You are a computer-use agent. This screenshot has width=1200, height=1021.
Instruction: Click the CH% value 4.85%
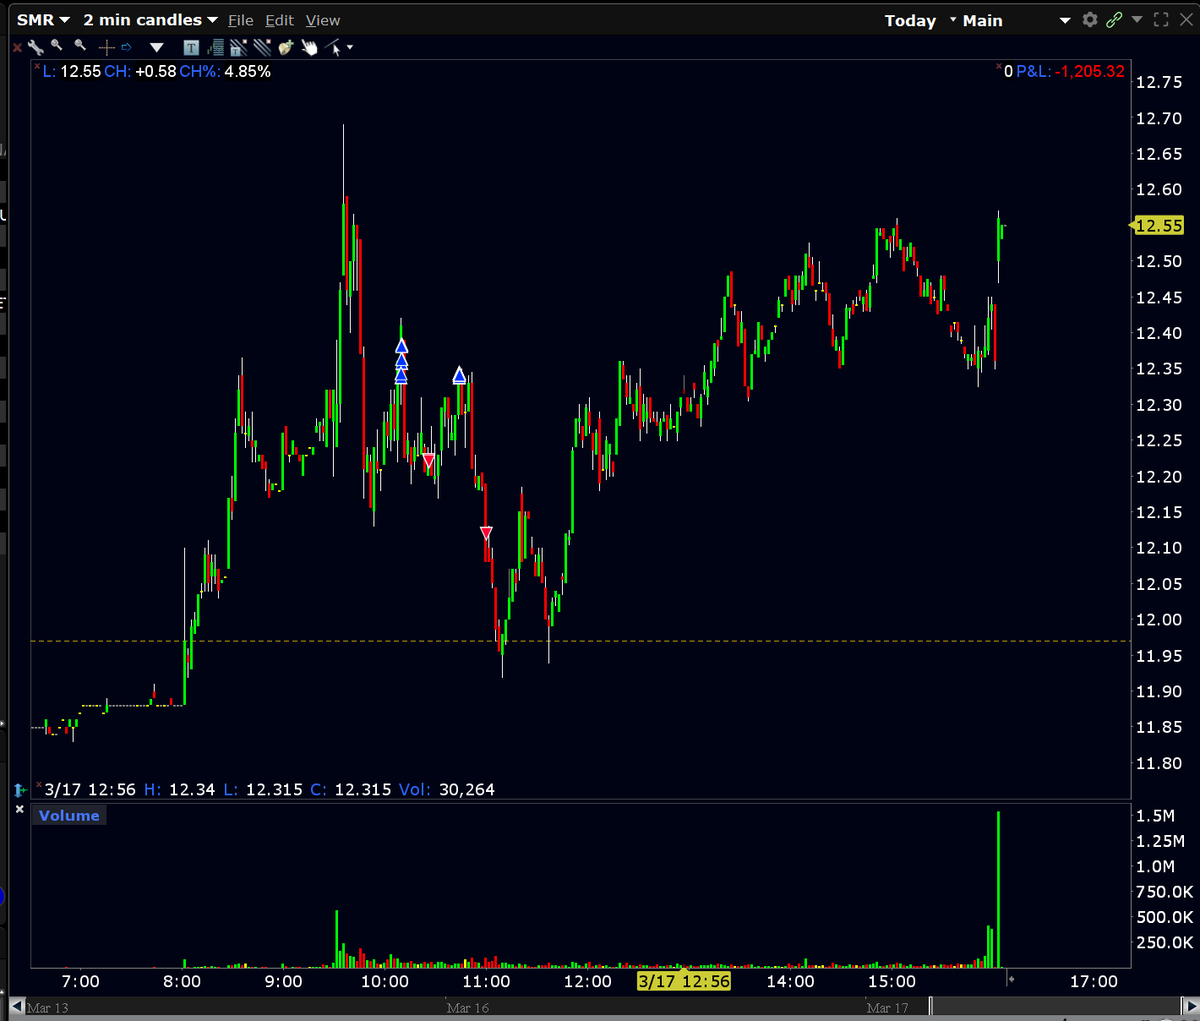[x=247, y=72]
